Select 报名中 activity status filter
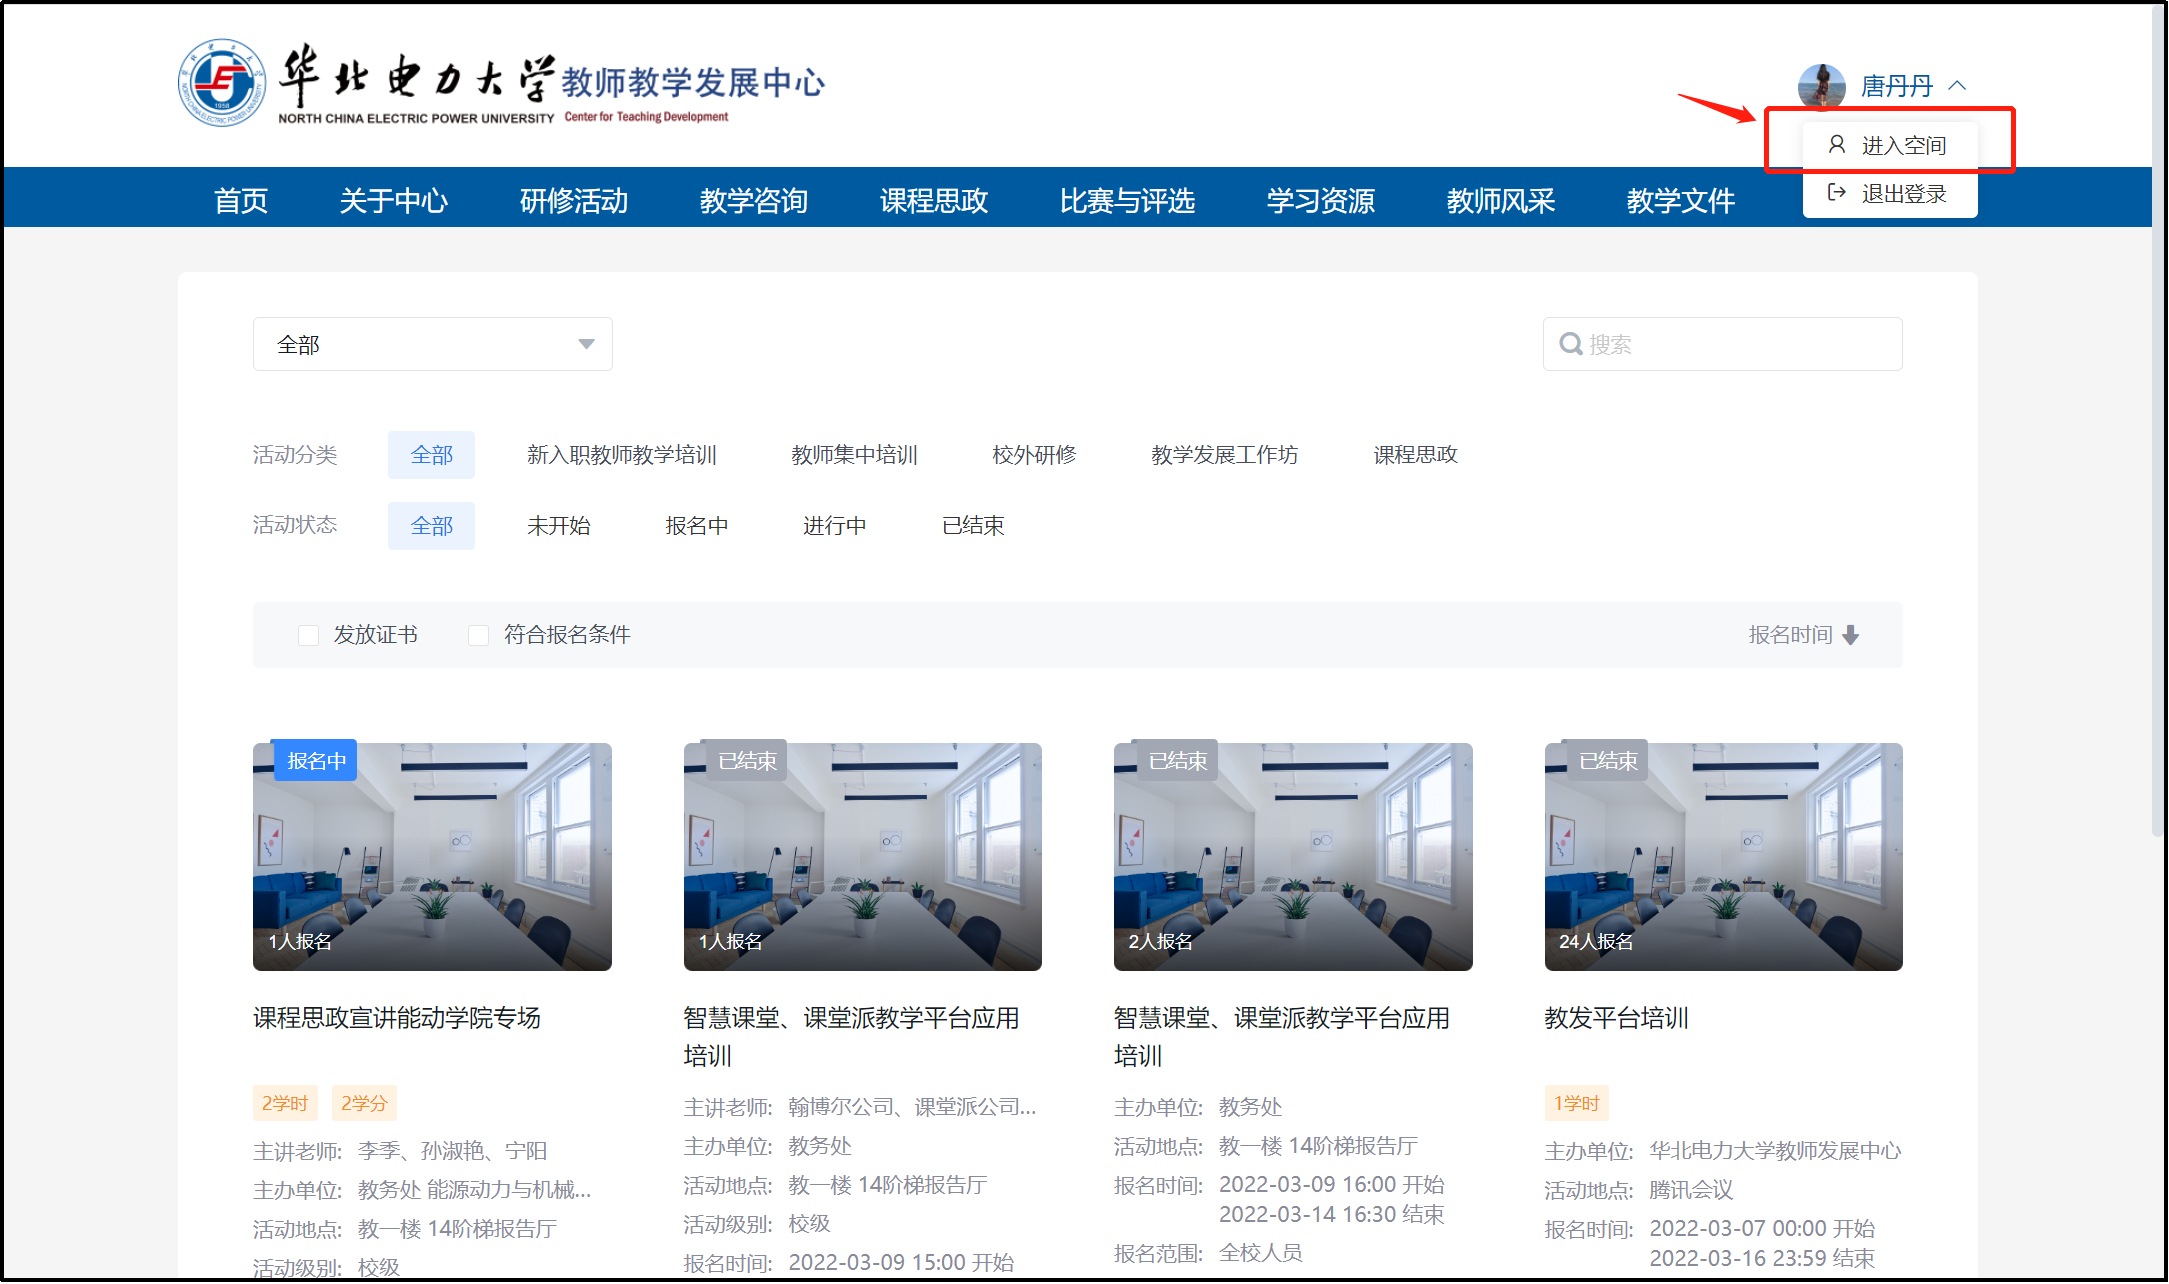 [696, 526]
